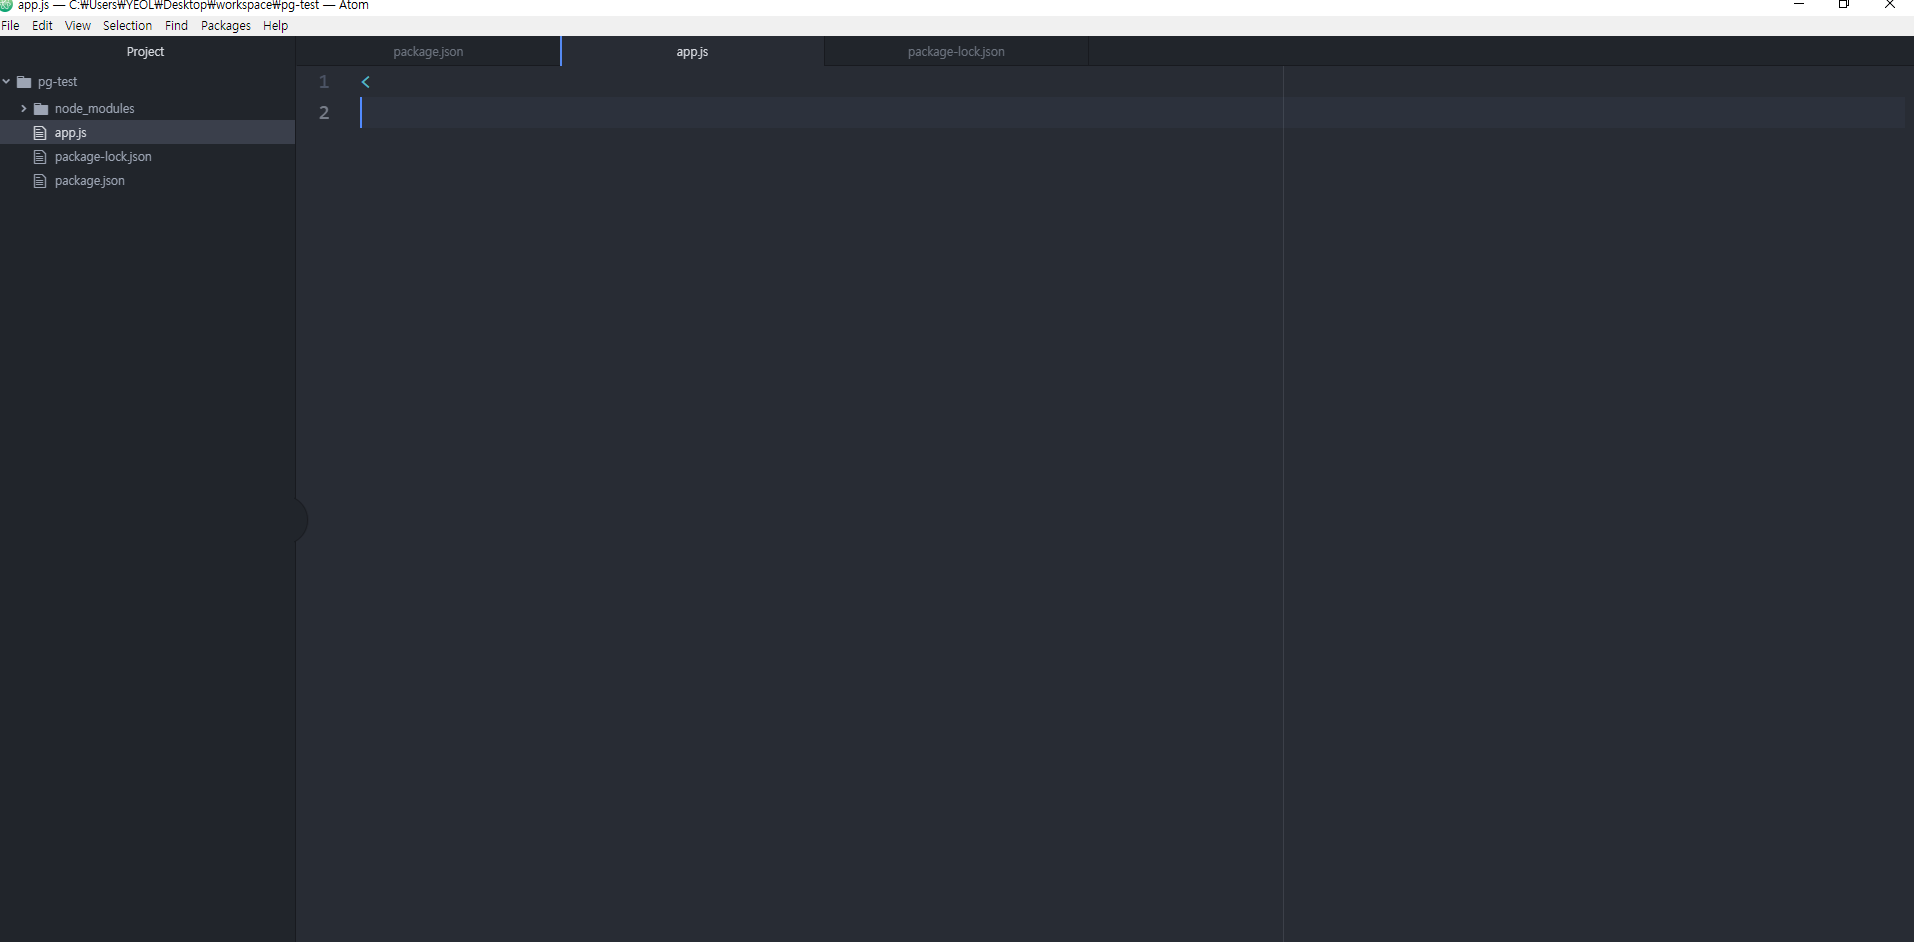Click the tree view dock toggle handle

301,520
